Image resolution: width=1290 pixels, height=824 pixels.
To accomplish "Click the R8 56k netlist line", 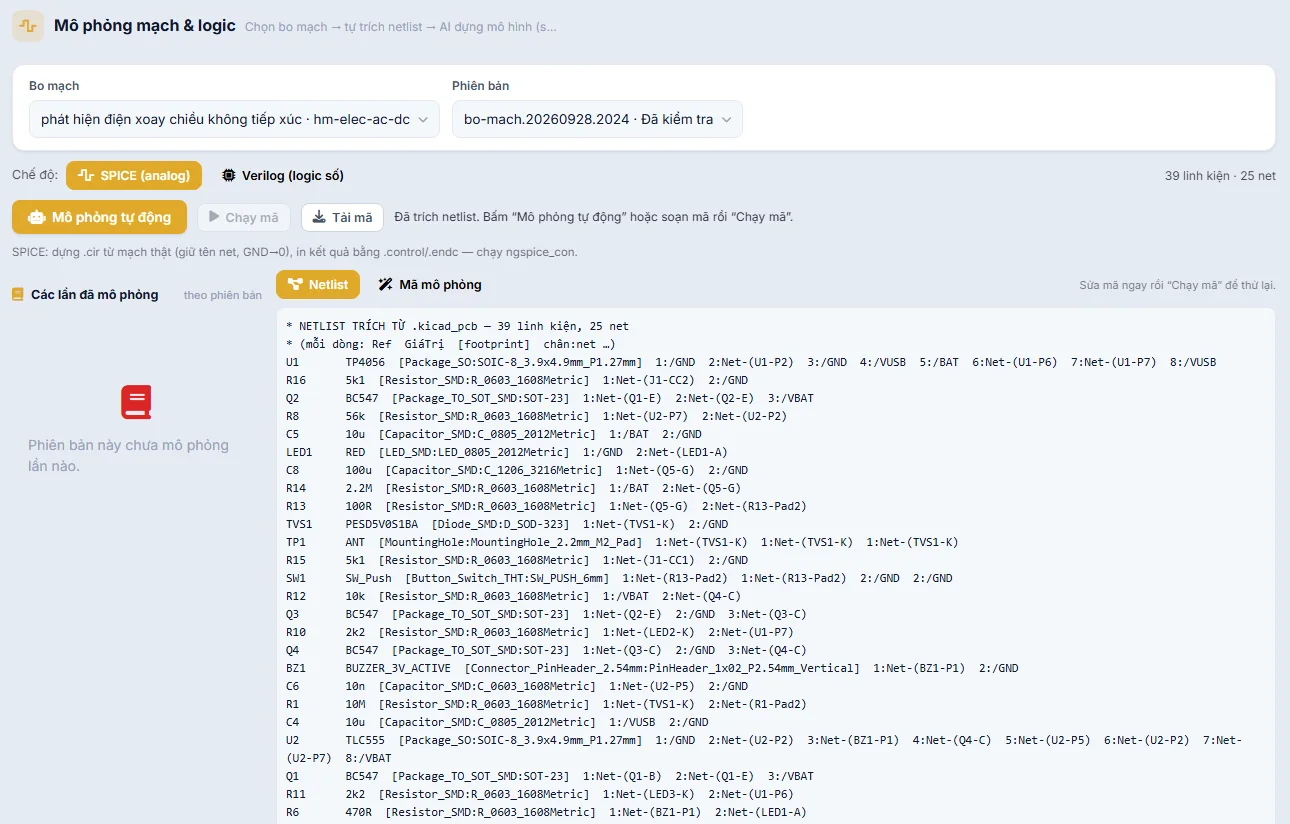I will tap(537, 416).
